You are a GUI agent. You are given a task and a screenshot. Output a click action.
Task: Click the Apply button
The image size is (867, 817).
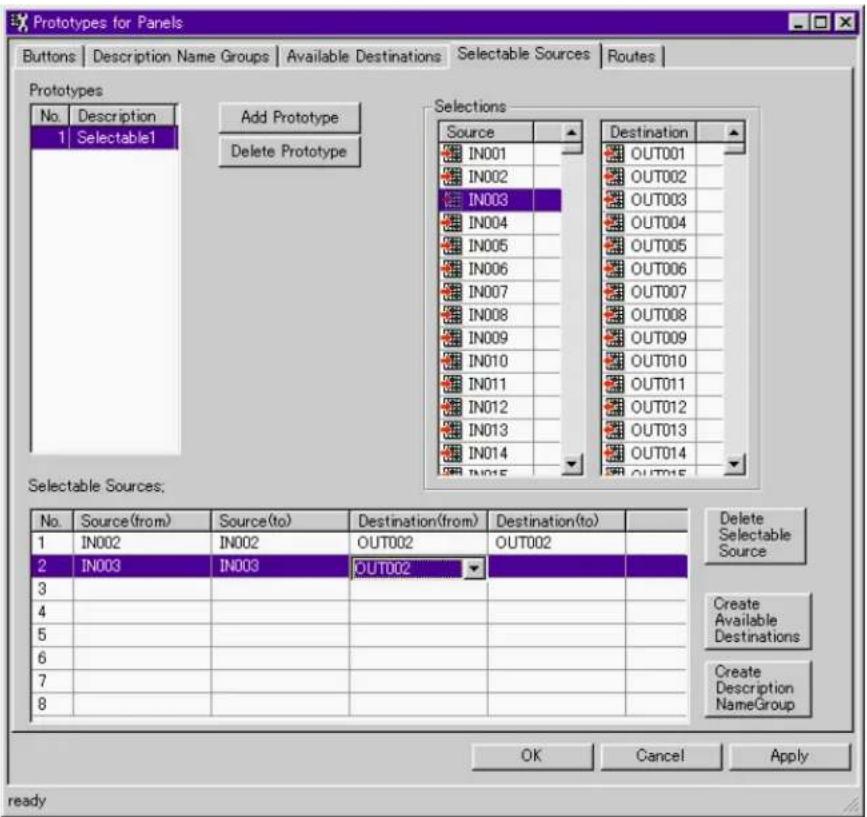(x=790, y=756)
